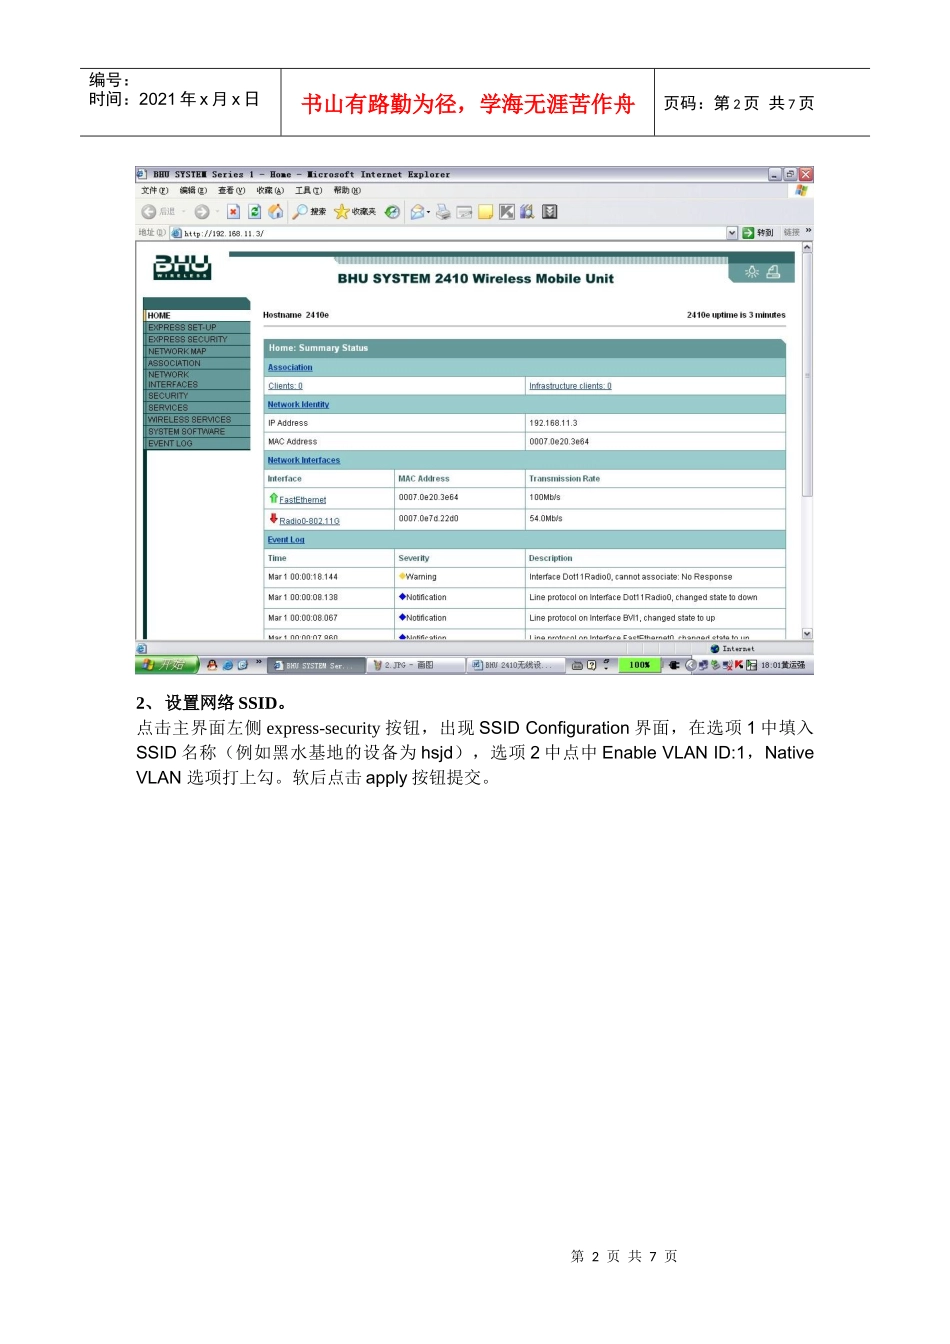Click the 'Clients: 0' link
This screenshot has width=950, height=1344.
[x=285, y=386]
